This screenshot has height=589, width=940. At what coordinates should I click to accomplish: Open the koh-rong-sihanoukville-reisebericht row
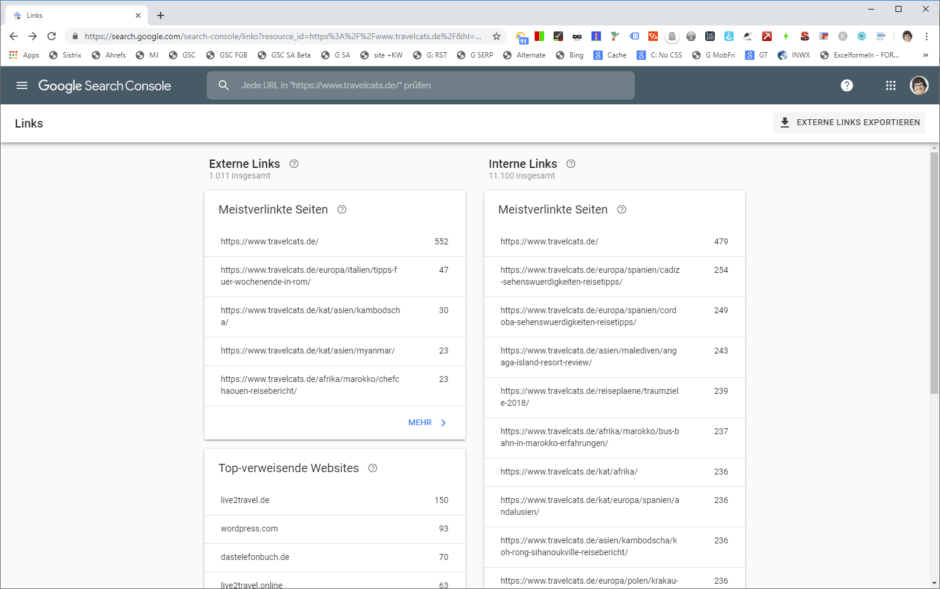(614, 546)
